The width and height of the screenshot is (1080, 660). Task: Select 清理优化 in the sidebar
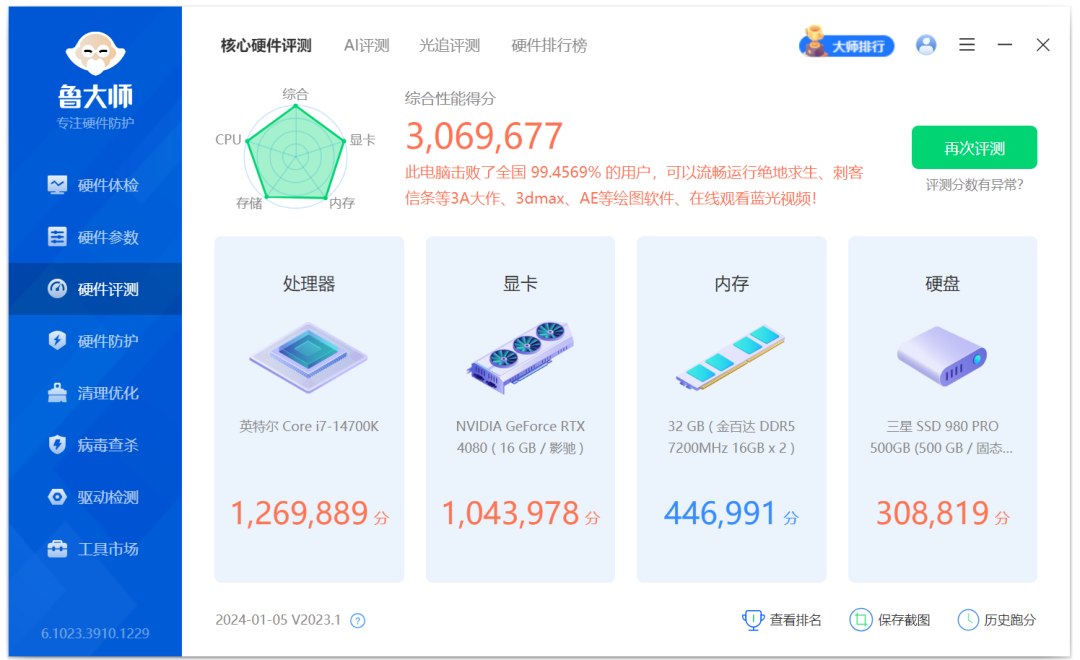95,393
